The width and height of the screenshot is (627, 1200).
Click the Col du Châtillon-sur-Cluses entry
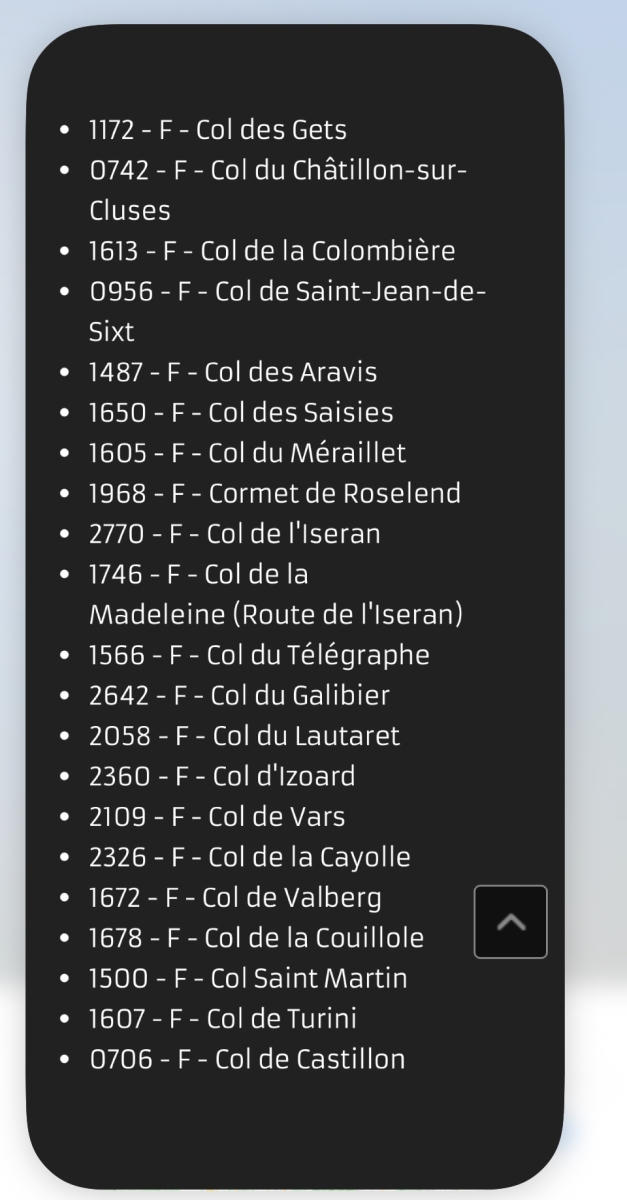pyautogui.click(x=278, y=171)
